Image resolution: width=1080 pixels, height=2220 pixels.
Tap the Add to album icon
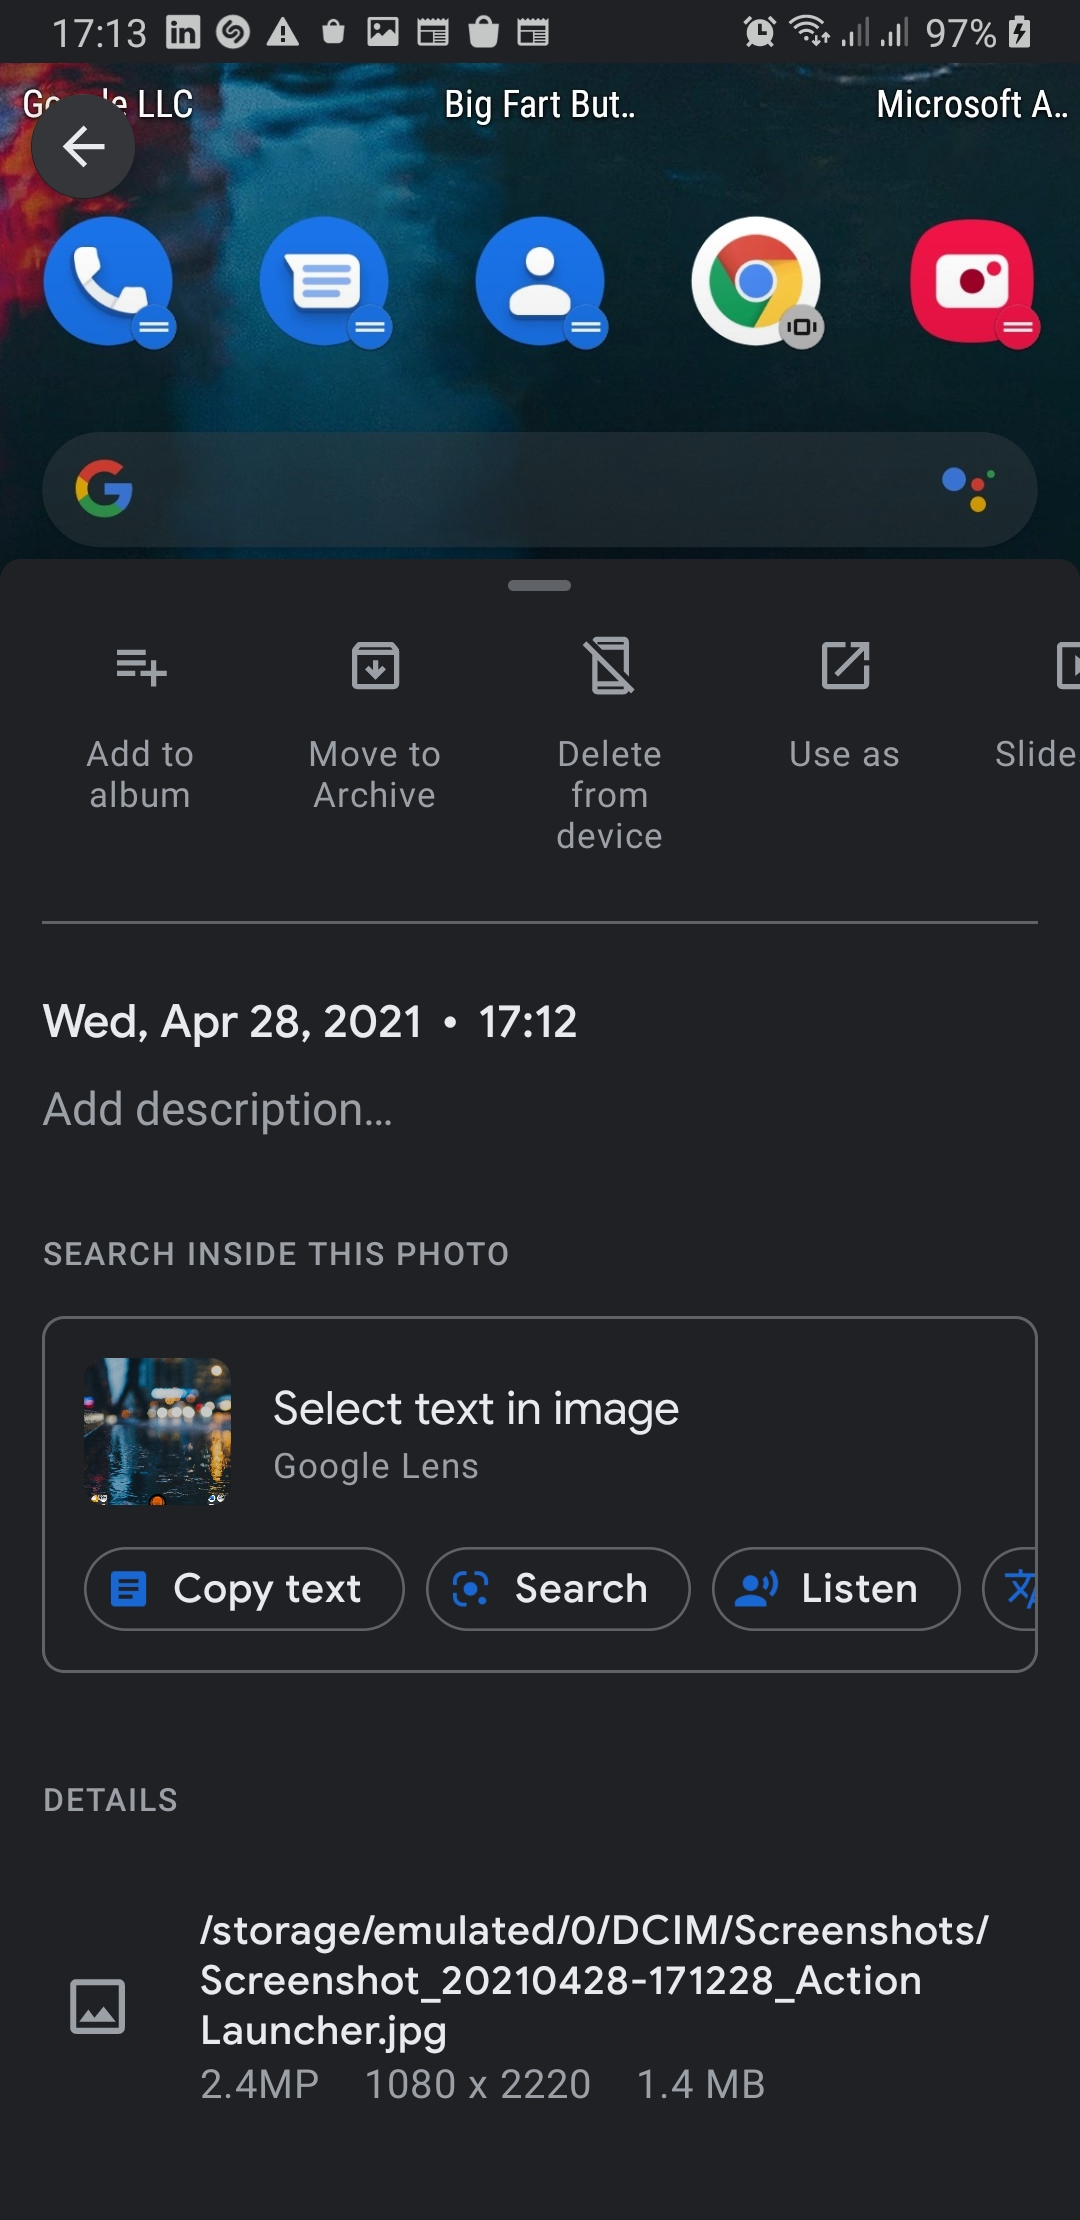click(x=140, y=667)
